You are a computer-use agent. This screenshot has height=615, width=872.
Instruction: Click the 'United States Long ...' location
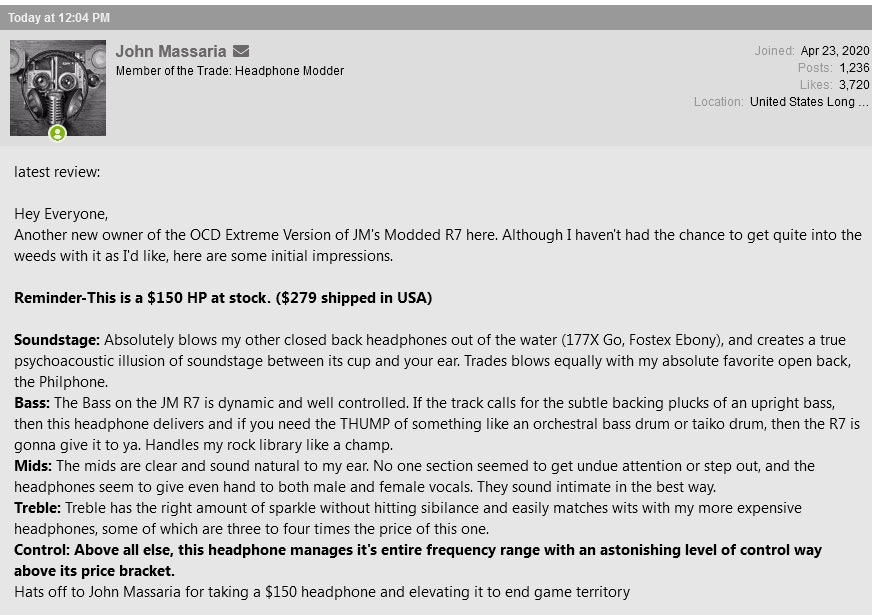pos(809,102)
